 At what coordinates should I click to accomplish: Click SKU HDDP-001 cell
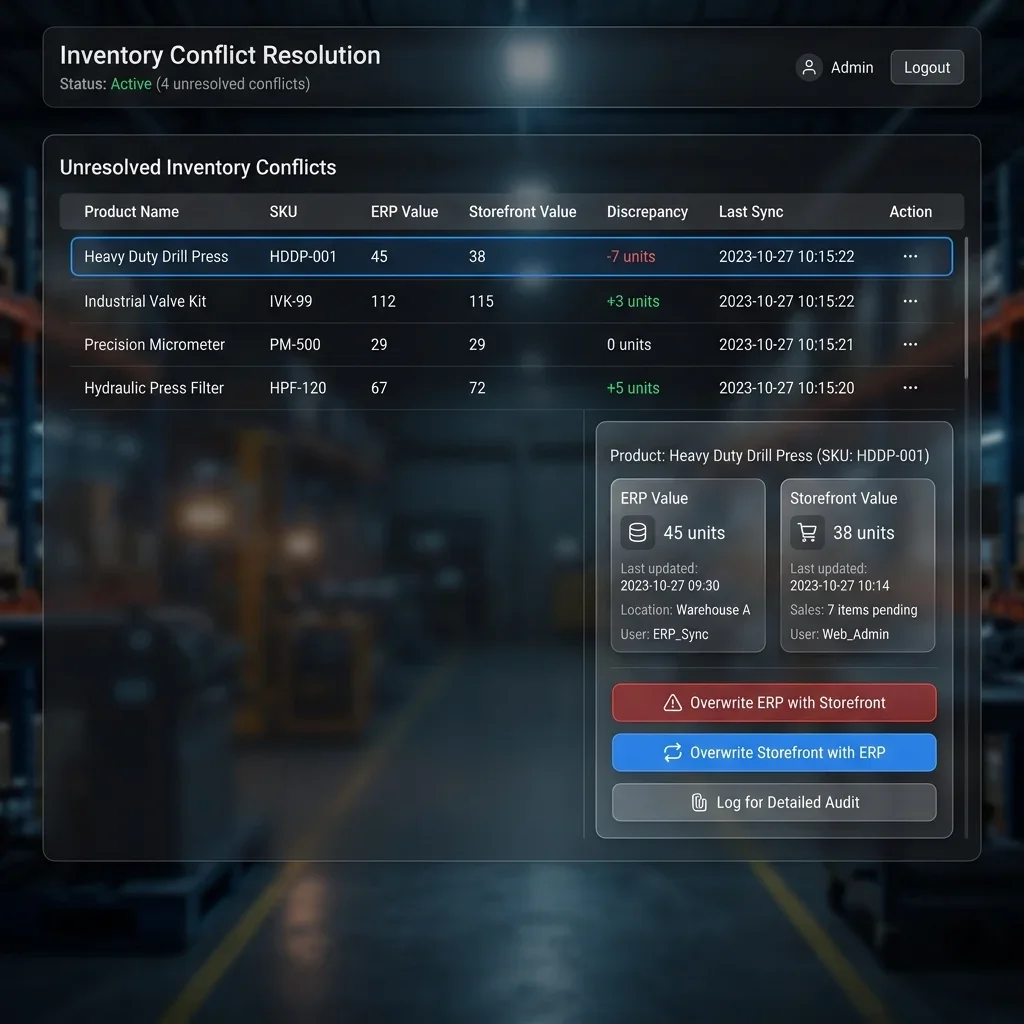[x=303, y=257]
